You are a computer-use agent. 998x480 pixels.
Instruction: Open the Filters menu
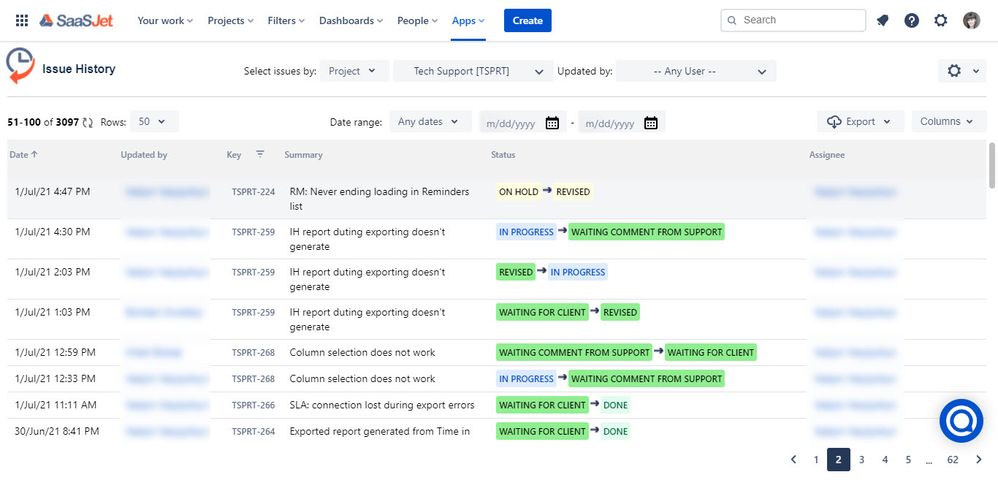point(286,20)
